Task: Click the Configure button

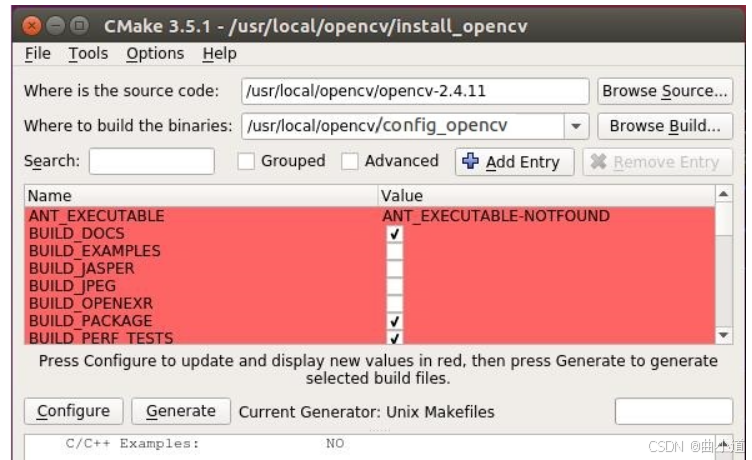Action: pyautogui.click(x=73, y=411)
